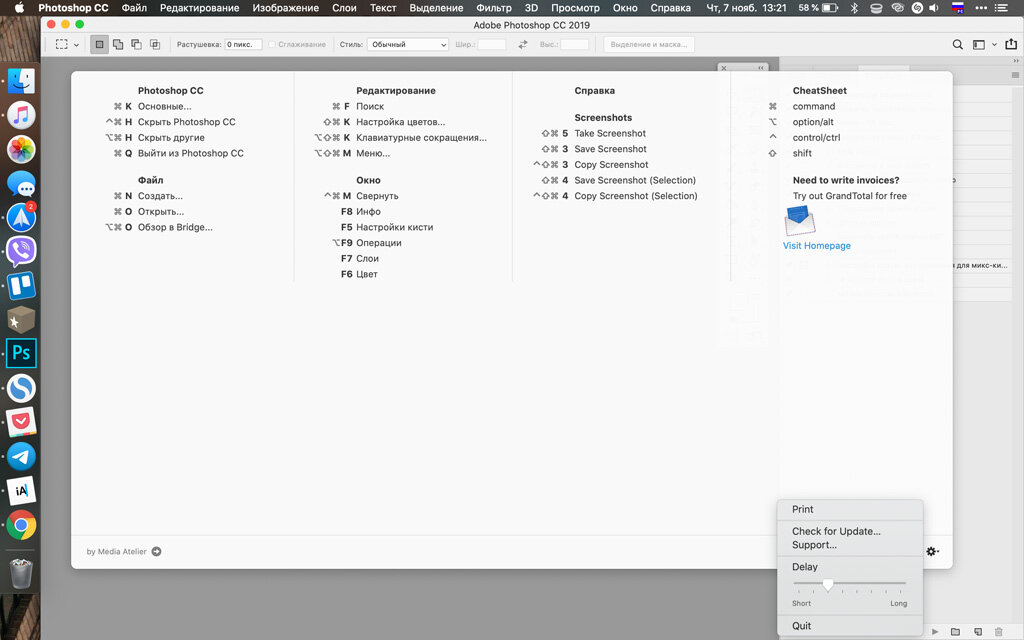The image size is (1024, 640).
Task: Click 'Copy Screenshot (Selection)' entry
Action: coord(635,196)
